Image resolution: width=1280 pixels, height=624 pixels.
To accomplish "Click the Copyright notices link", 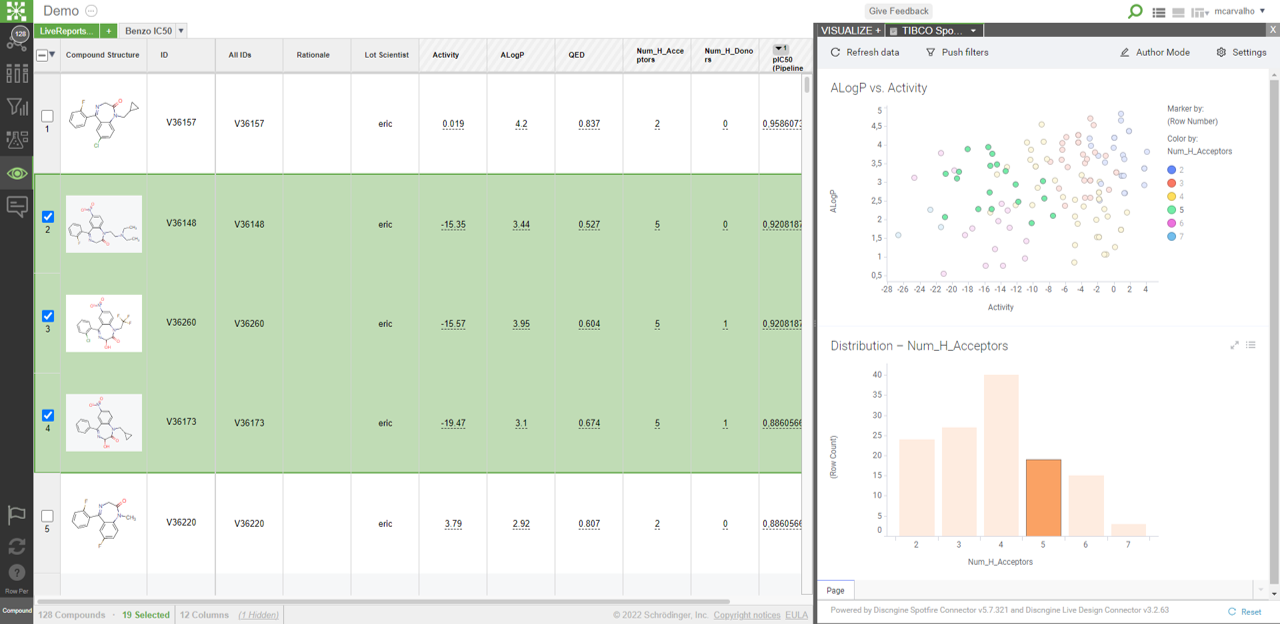I will (x=746, y=615).
